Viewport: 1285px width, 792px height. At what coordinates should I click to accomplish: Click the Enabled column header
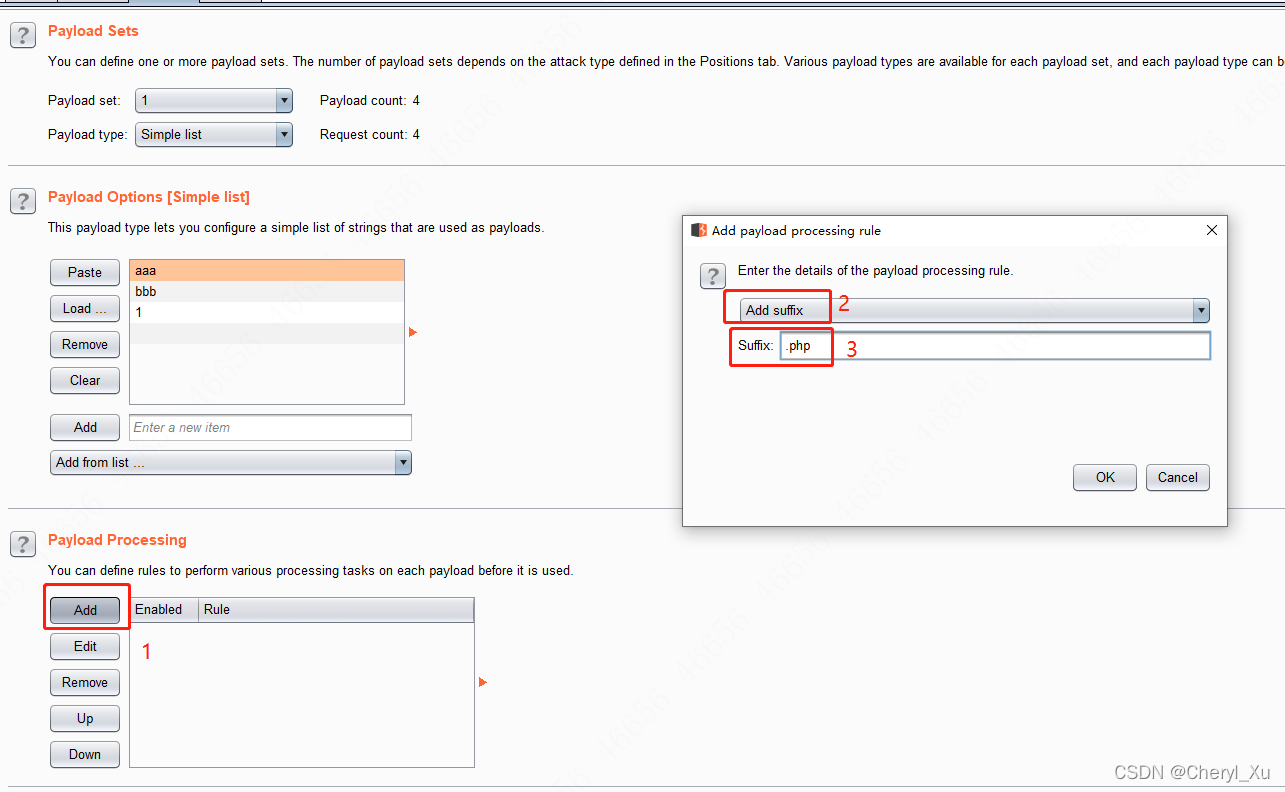(164, 610)
